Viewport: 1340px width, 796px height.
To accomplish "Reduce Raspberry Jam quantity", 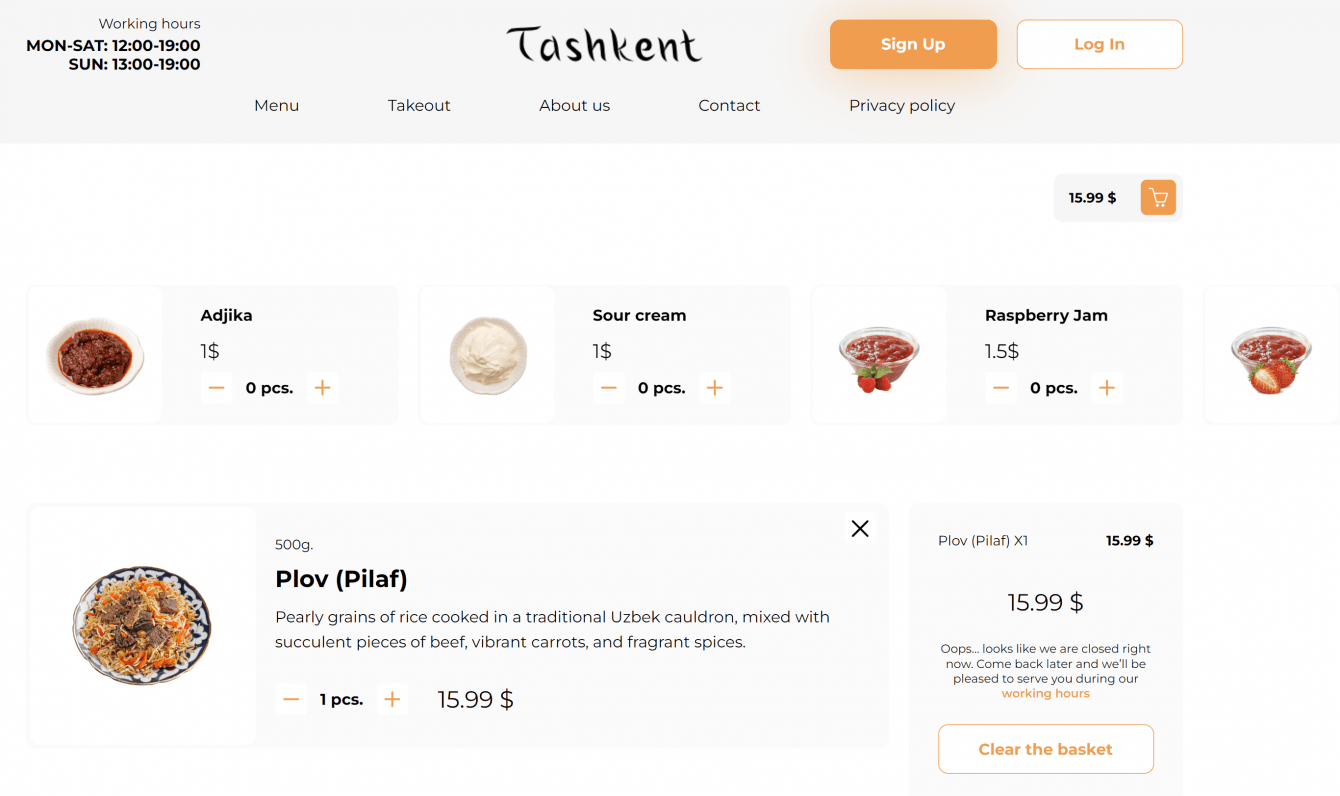I will point(1000,388).
